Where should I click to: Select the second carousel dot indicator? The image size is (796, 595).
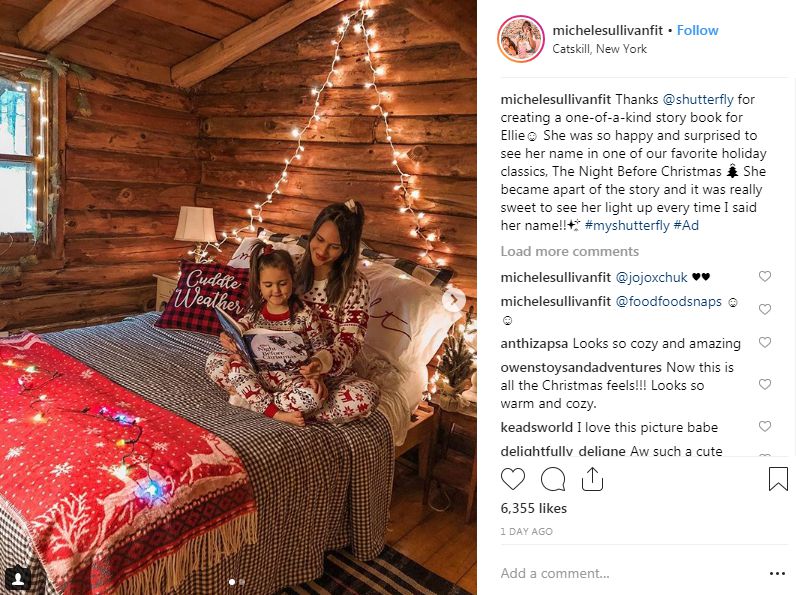click(x=242, y=582)
